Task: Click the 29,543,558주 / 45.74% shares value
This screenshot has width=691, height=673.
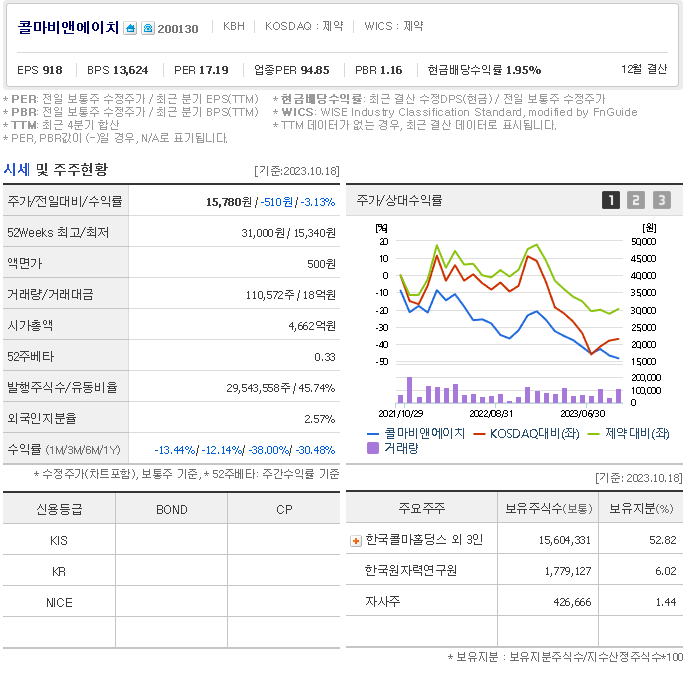Action: point(281,388)
